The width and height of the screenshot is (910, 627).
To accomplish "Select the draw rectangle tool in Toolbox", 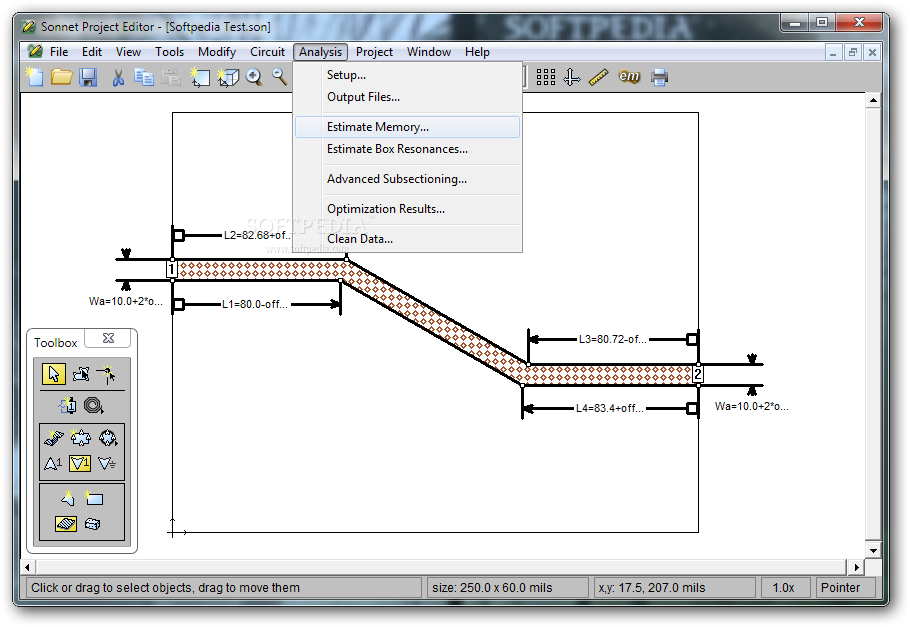I will pos(93,498).
